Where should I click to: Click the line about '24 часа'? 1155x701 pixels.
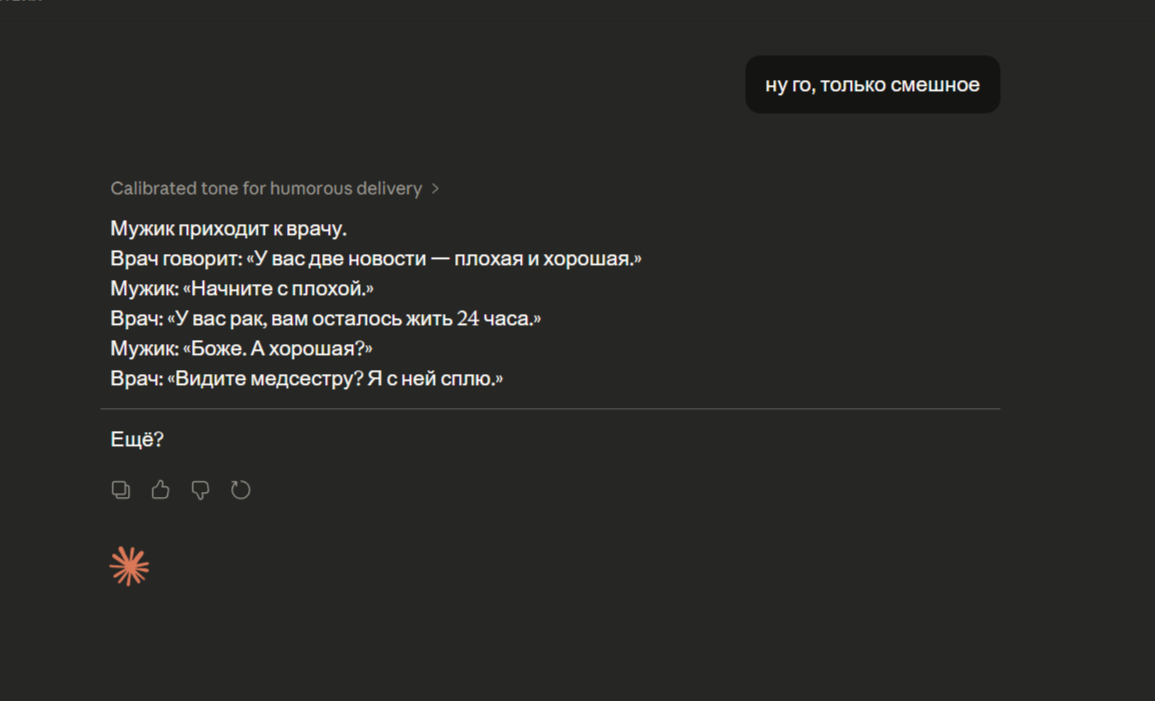[x=325, y=319]
